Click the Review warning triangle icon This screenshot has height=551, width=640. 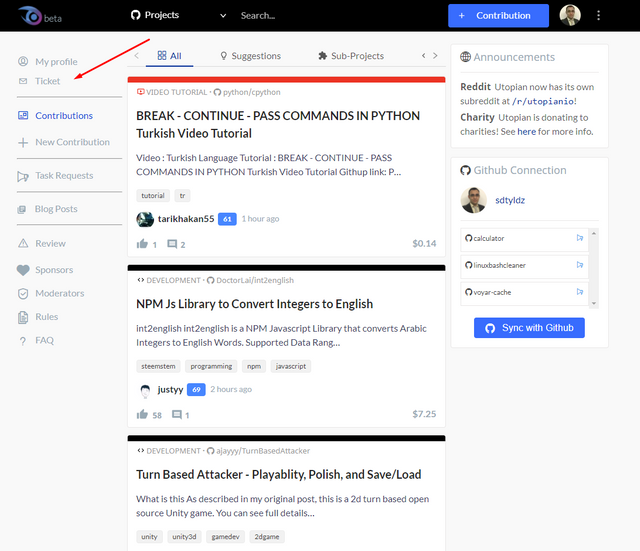(23, 244)
